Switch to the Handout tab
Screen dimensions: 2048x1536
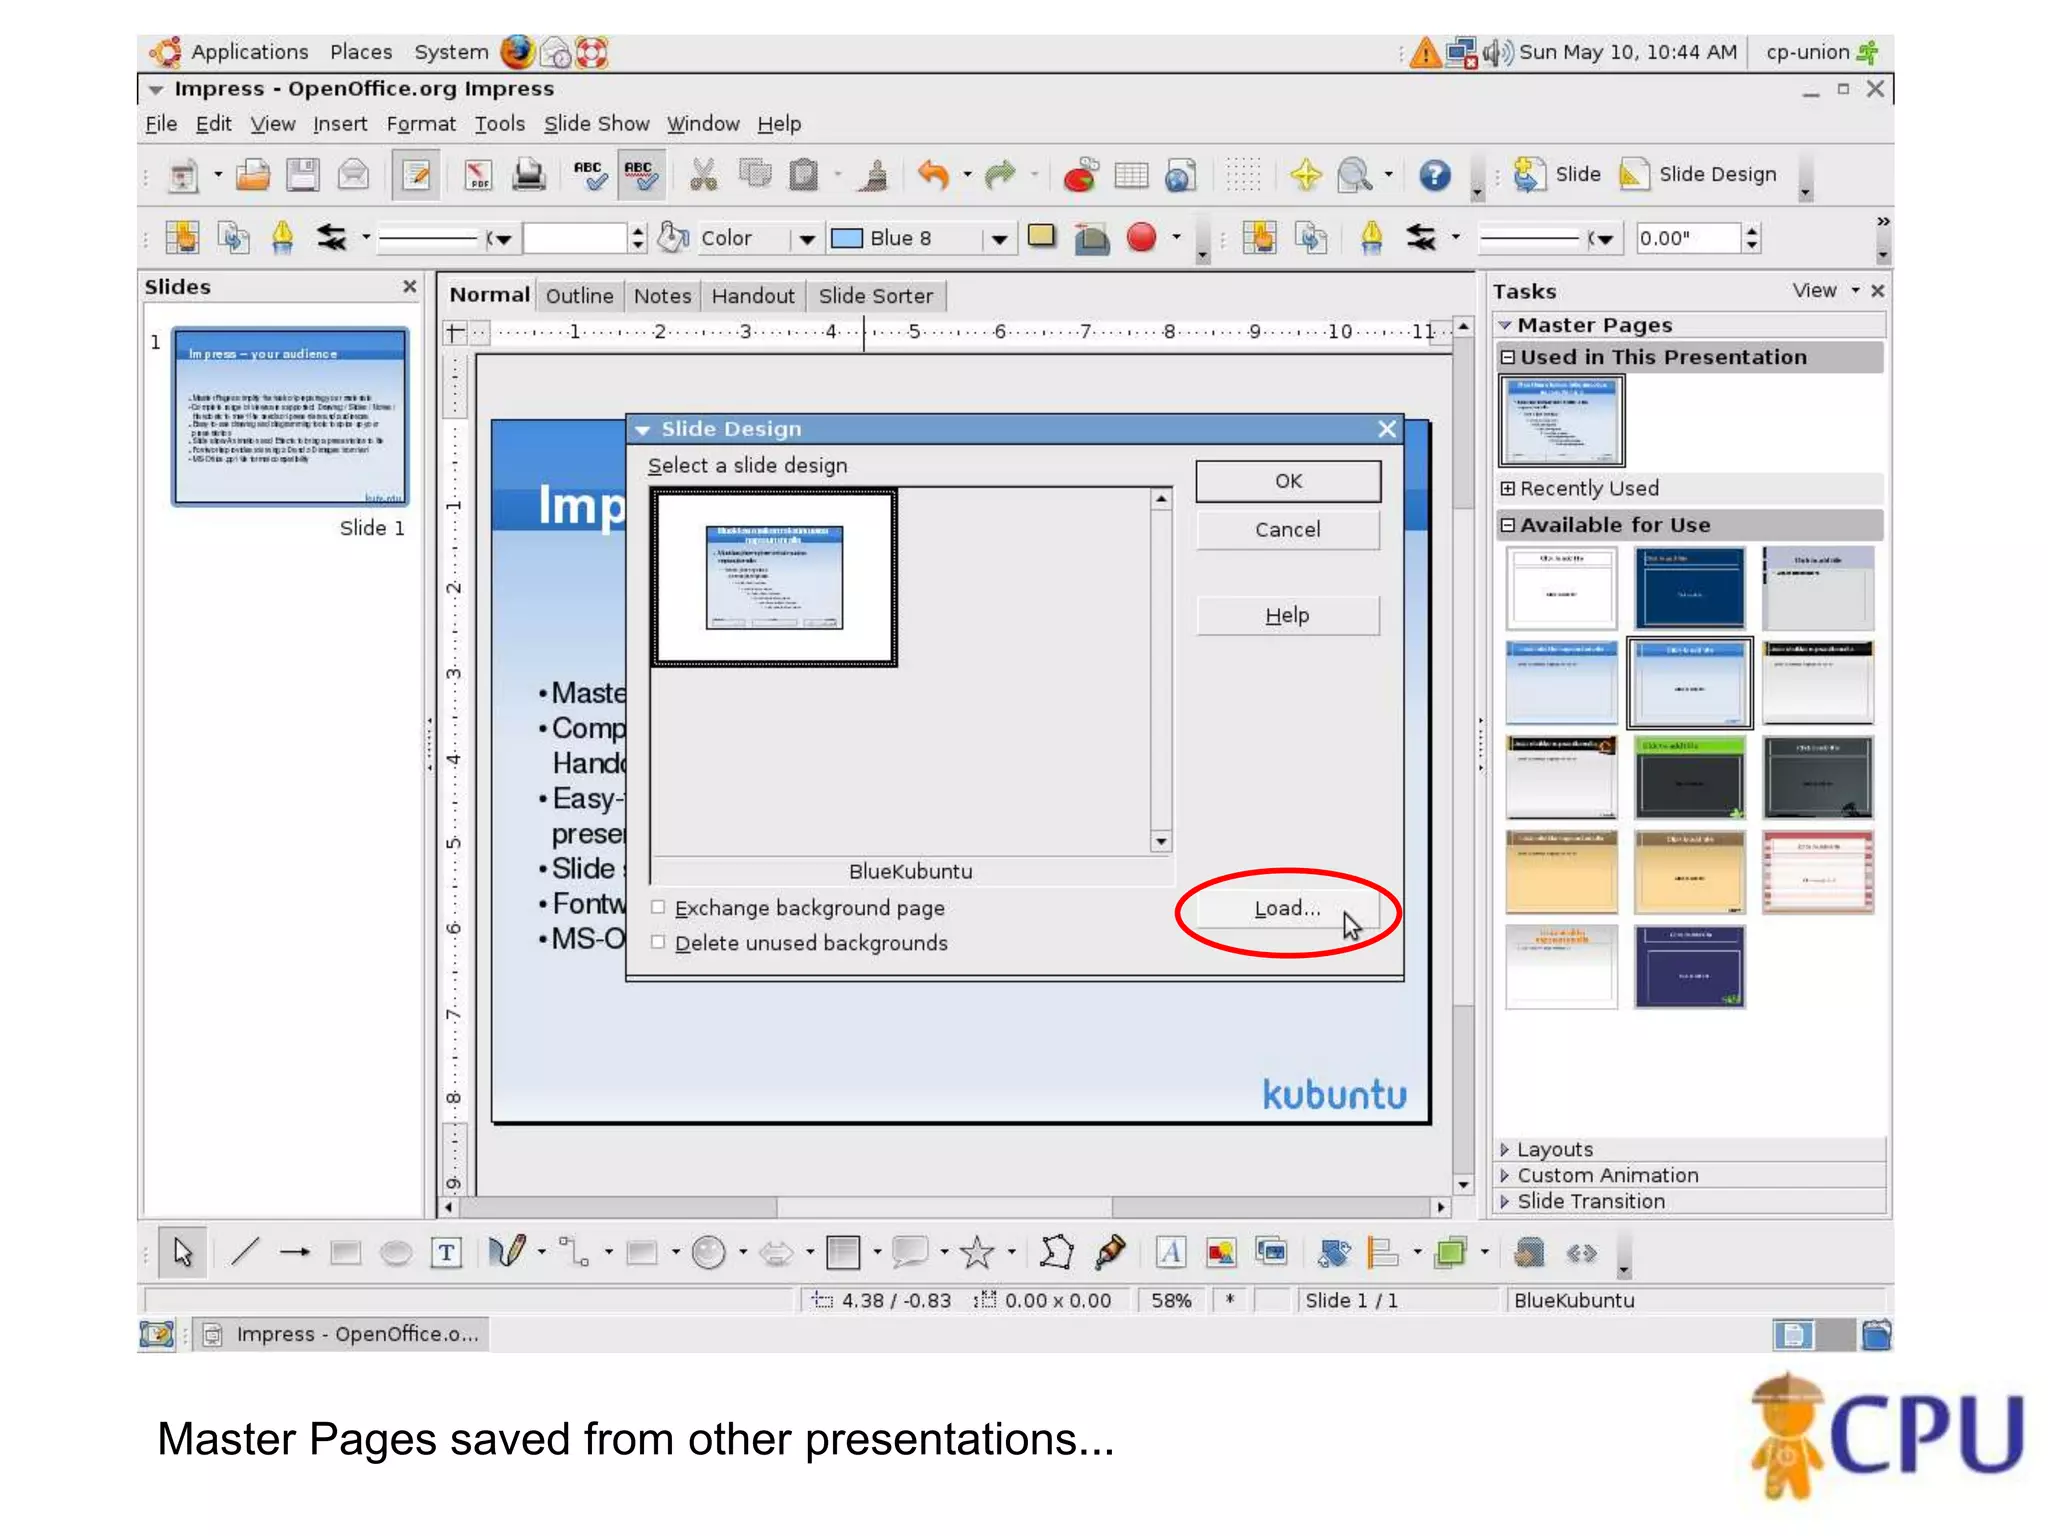[x=753, y=296]
